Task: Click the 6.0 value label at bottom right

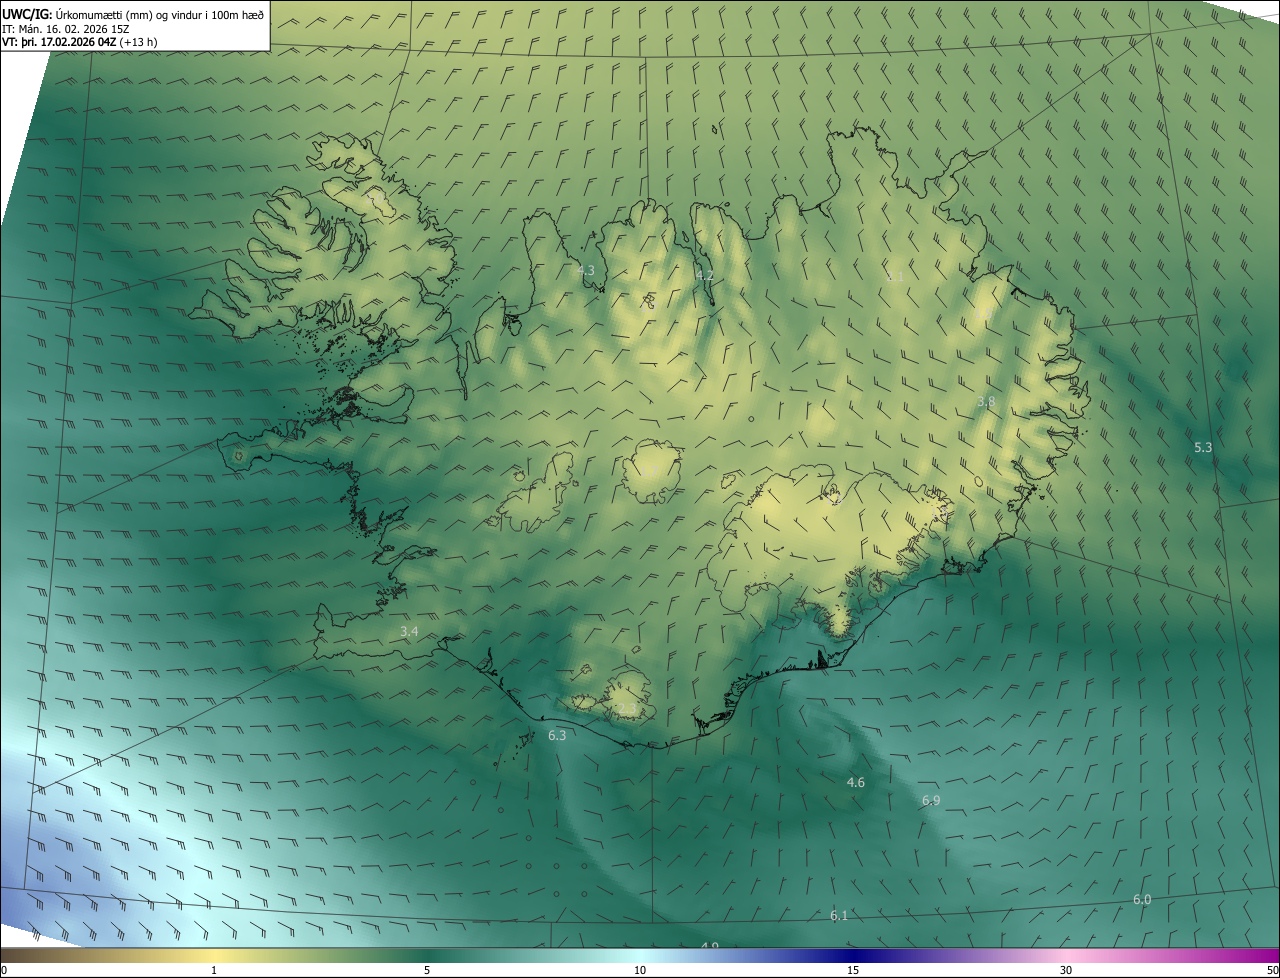Action: [1142, 900]
